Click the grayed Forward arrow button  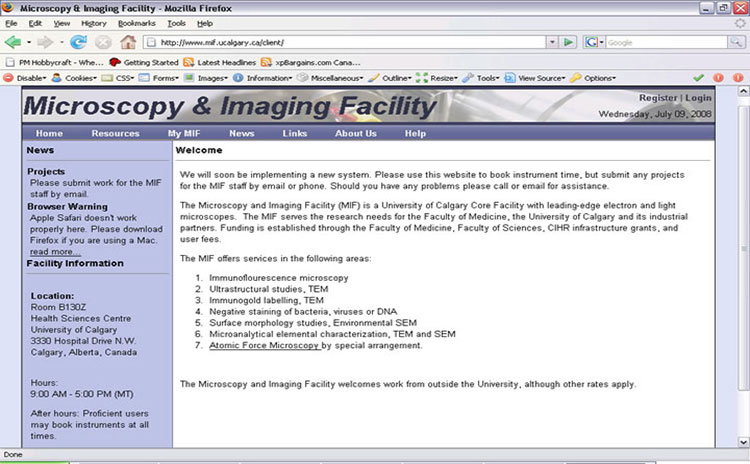[x=45, y=43]
